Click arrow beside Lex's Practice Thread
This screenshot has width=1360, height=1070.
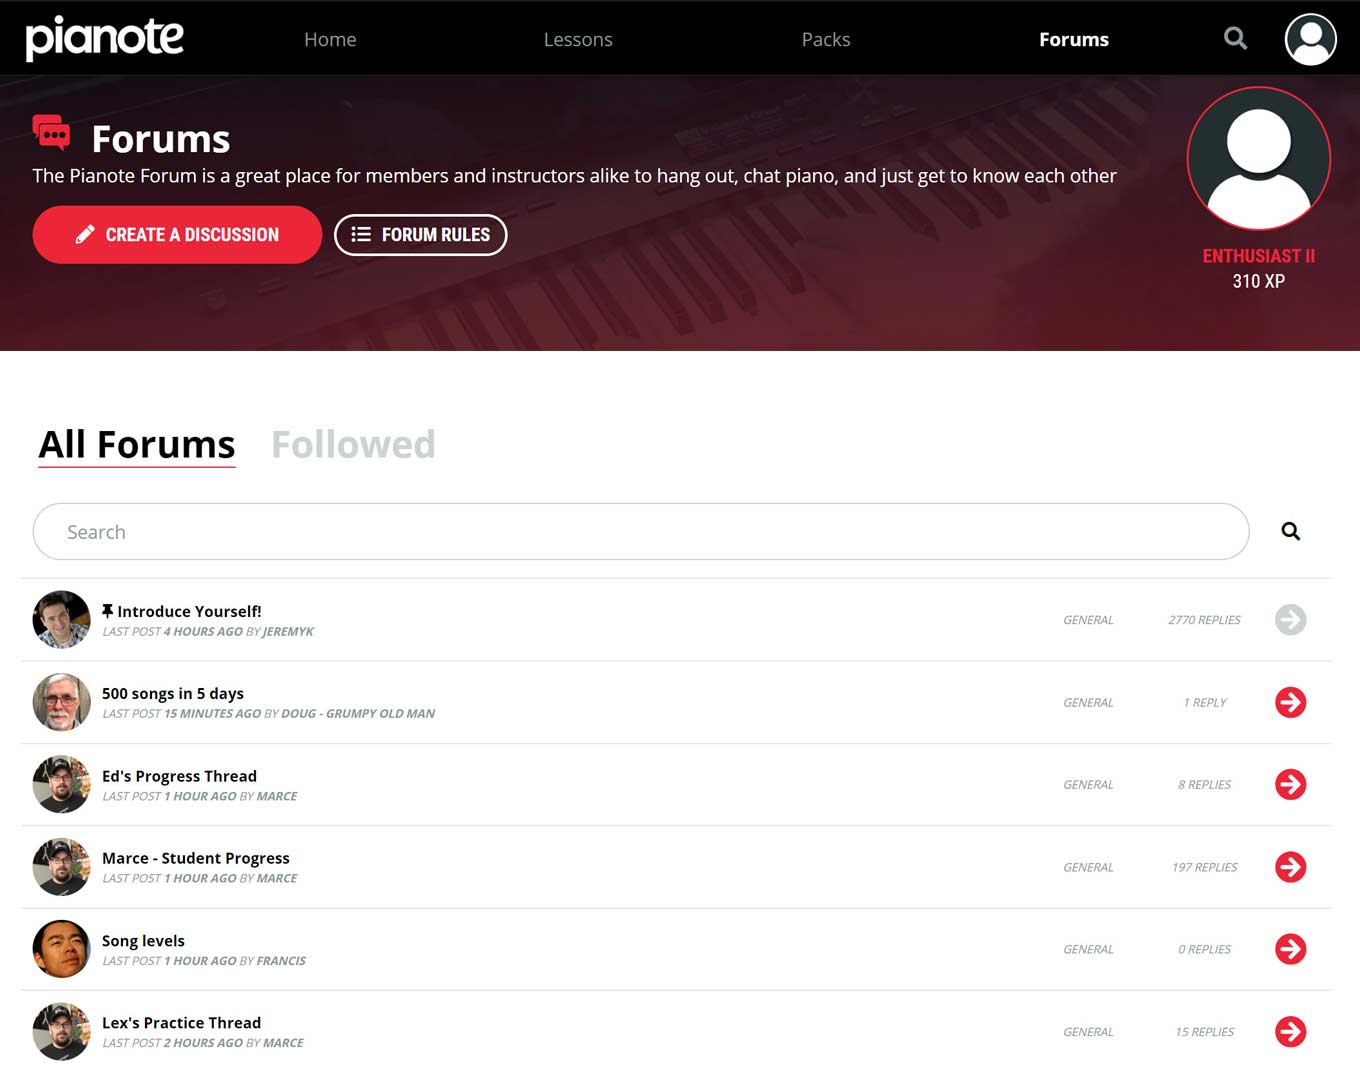click(1290, 1031)
